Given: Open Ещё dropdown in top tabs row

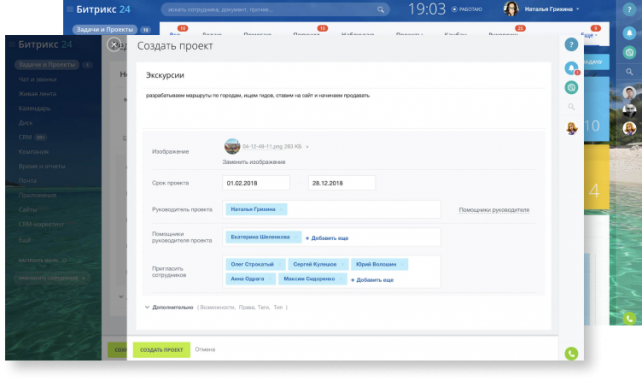Looking at the screenshot, I should tap(588, 35).
